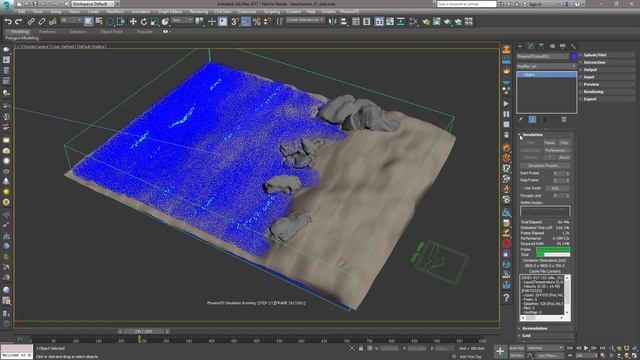Activate the Select Object tool
The height and width of the screenshot is (360, 640).
[88, 22]
